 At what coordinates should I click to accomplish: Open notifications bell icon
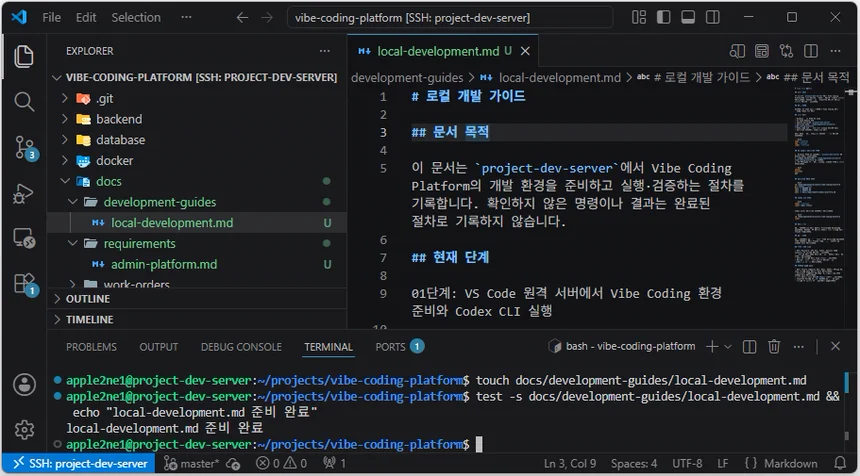(840, 464)
